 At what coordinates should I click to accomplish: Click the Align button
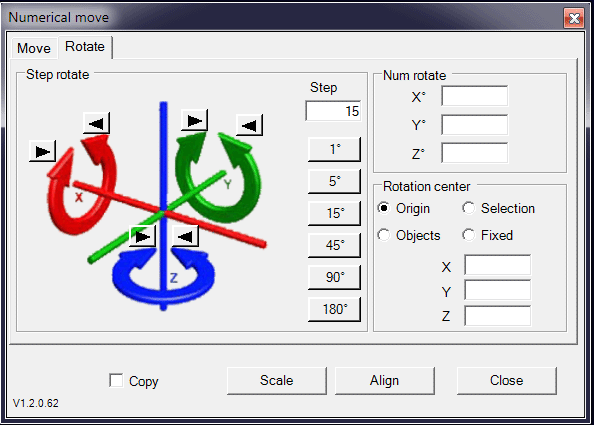click(385, 380)
